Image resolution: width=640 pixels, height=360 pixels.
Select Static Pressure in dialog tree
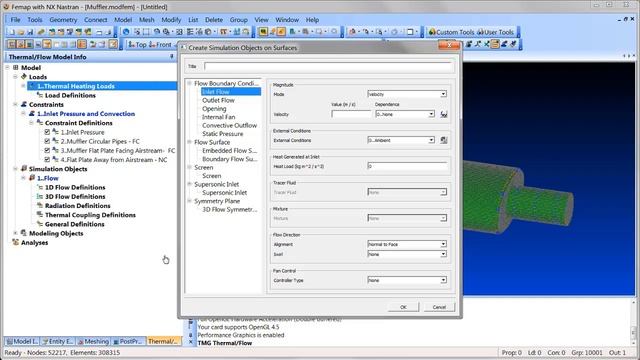coord(222,134)
